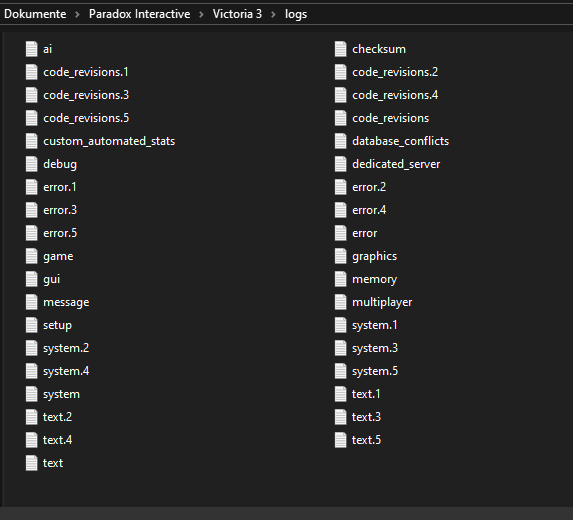The image size is (573, 520).
Task: Click the error file without number
Action: pos(365,233)
